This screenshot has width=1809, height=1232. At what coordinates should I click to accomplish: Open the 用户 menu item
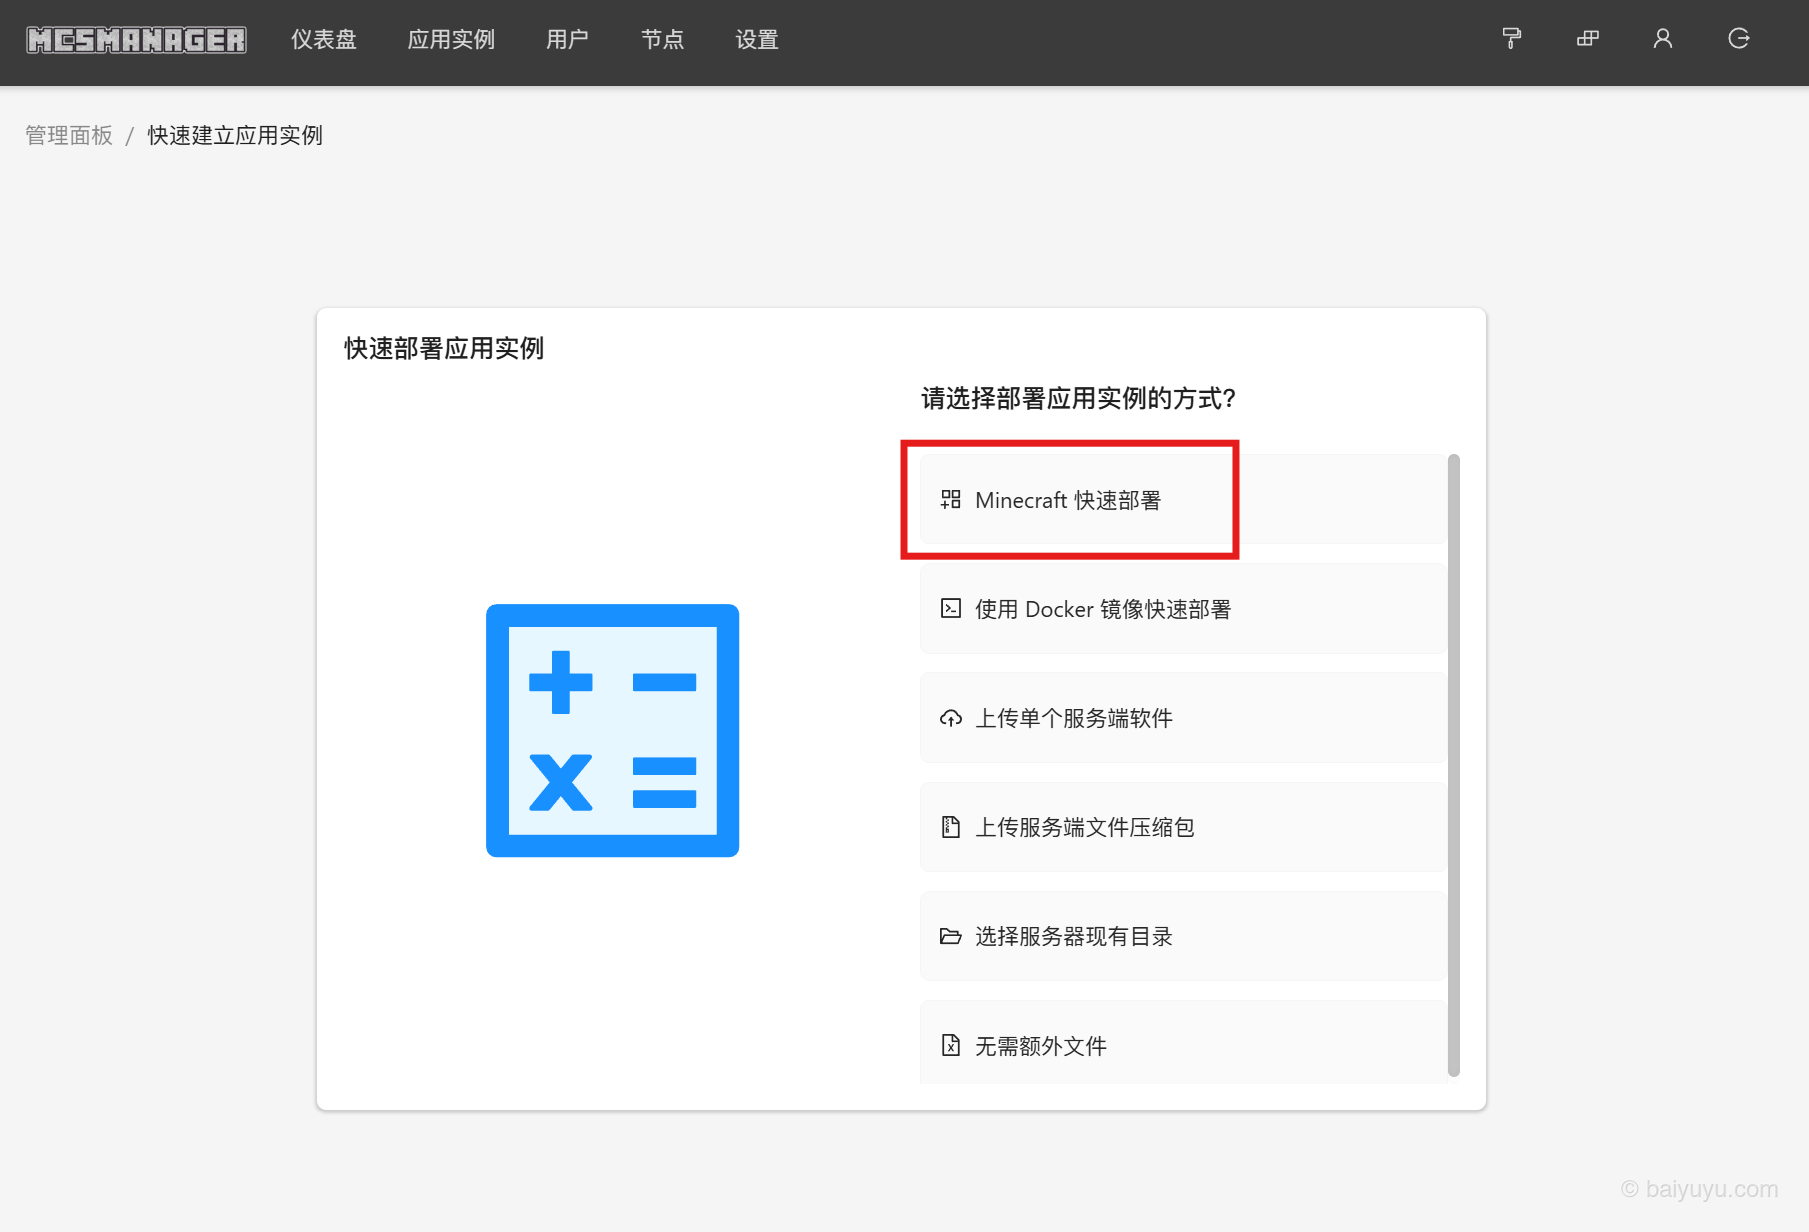coord(567,40)
